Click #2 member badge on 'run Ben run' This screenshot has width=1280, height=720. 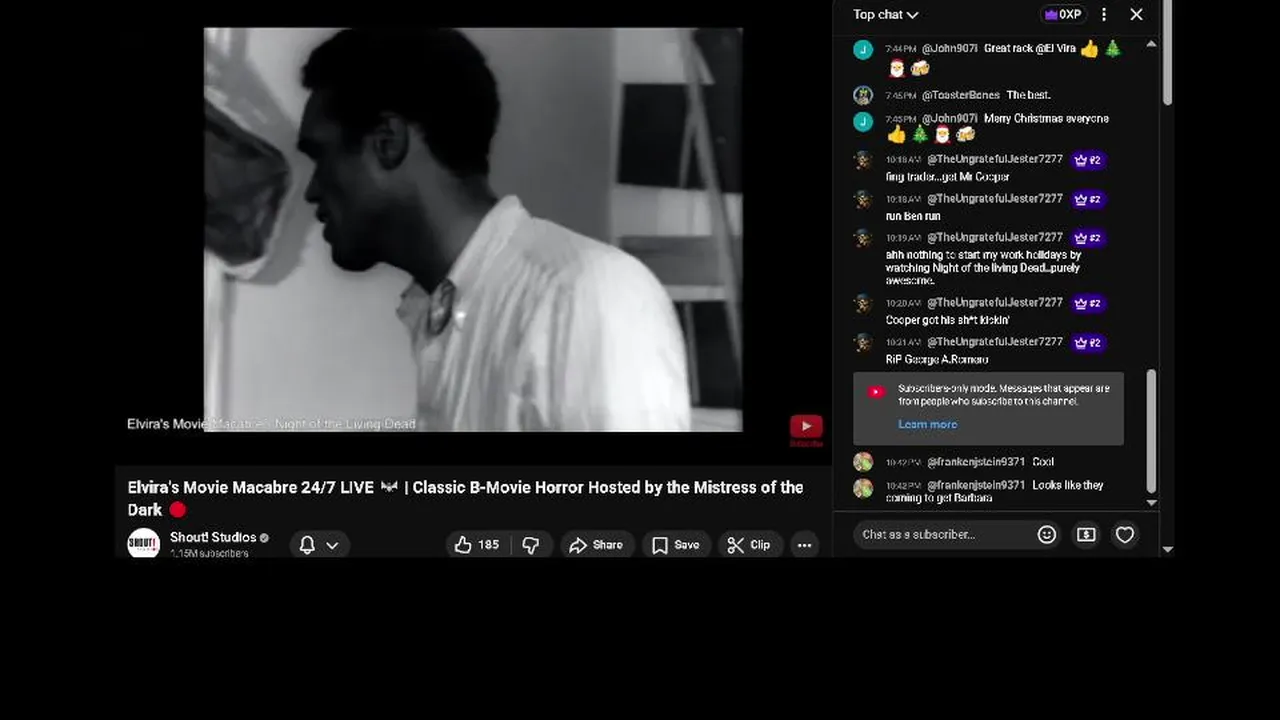click(1088, 199)
